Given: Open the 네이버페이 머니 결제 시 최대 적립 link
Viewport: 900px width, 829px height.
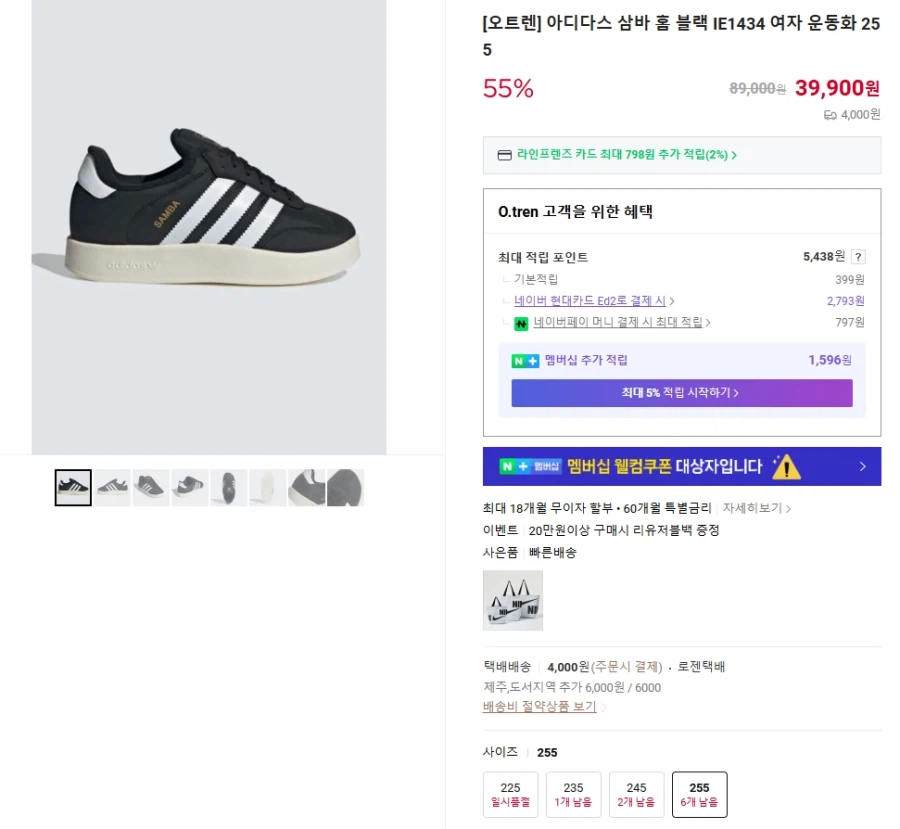Looking at the screenshot, I should click(620, 324).
